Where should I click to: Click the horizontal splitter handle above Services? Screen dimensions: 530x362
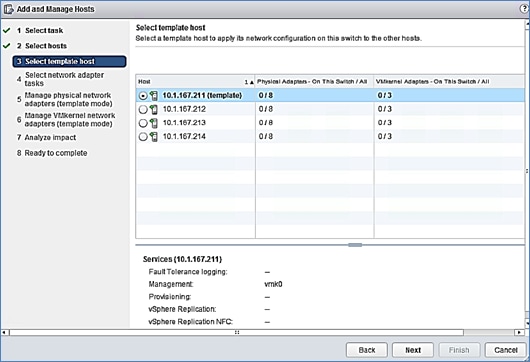[355, 245]
